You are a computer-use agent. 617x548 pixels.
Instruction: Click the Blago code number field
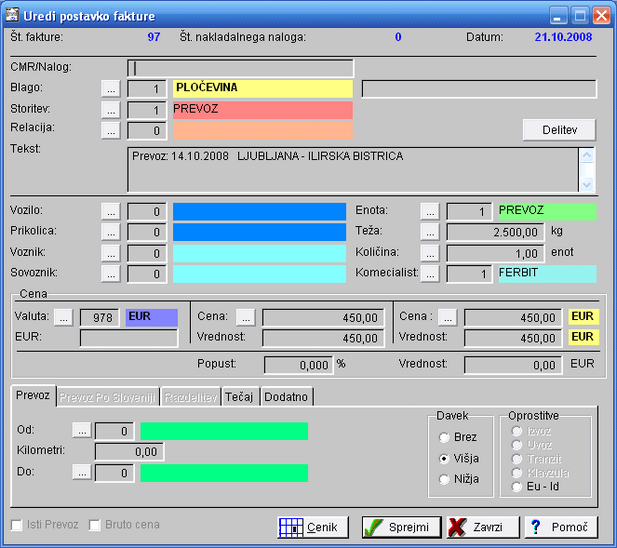coord(147,89)
